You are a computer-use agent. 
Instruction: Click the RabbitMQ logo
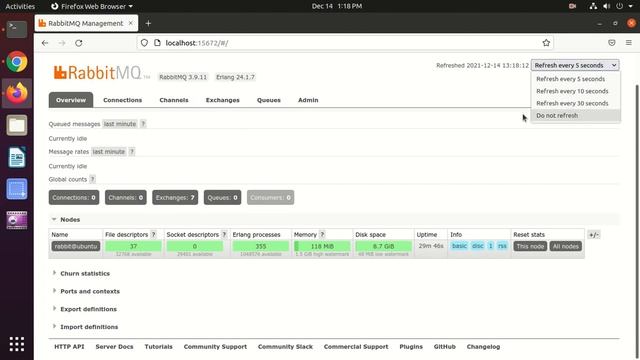pos(102,73)
